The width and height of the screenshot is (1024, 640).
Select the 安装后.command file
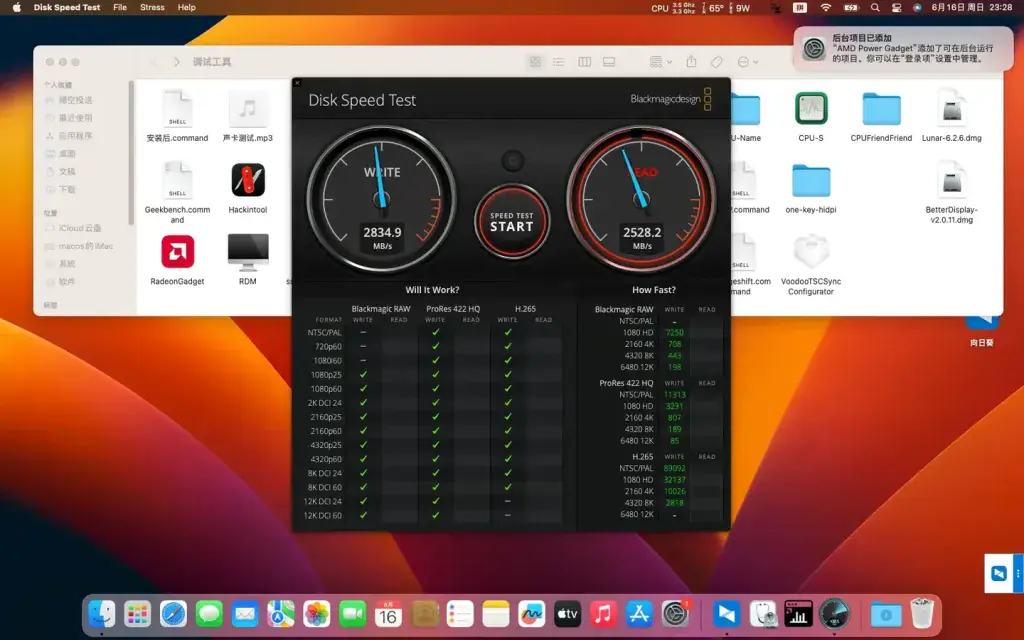point(177,116)
